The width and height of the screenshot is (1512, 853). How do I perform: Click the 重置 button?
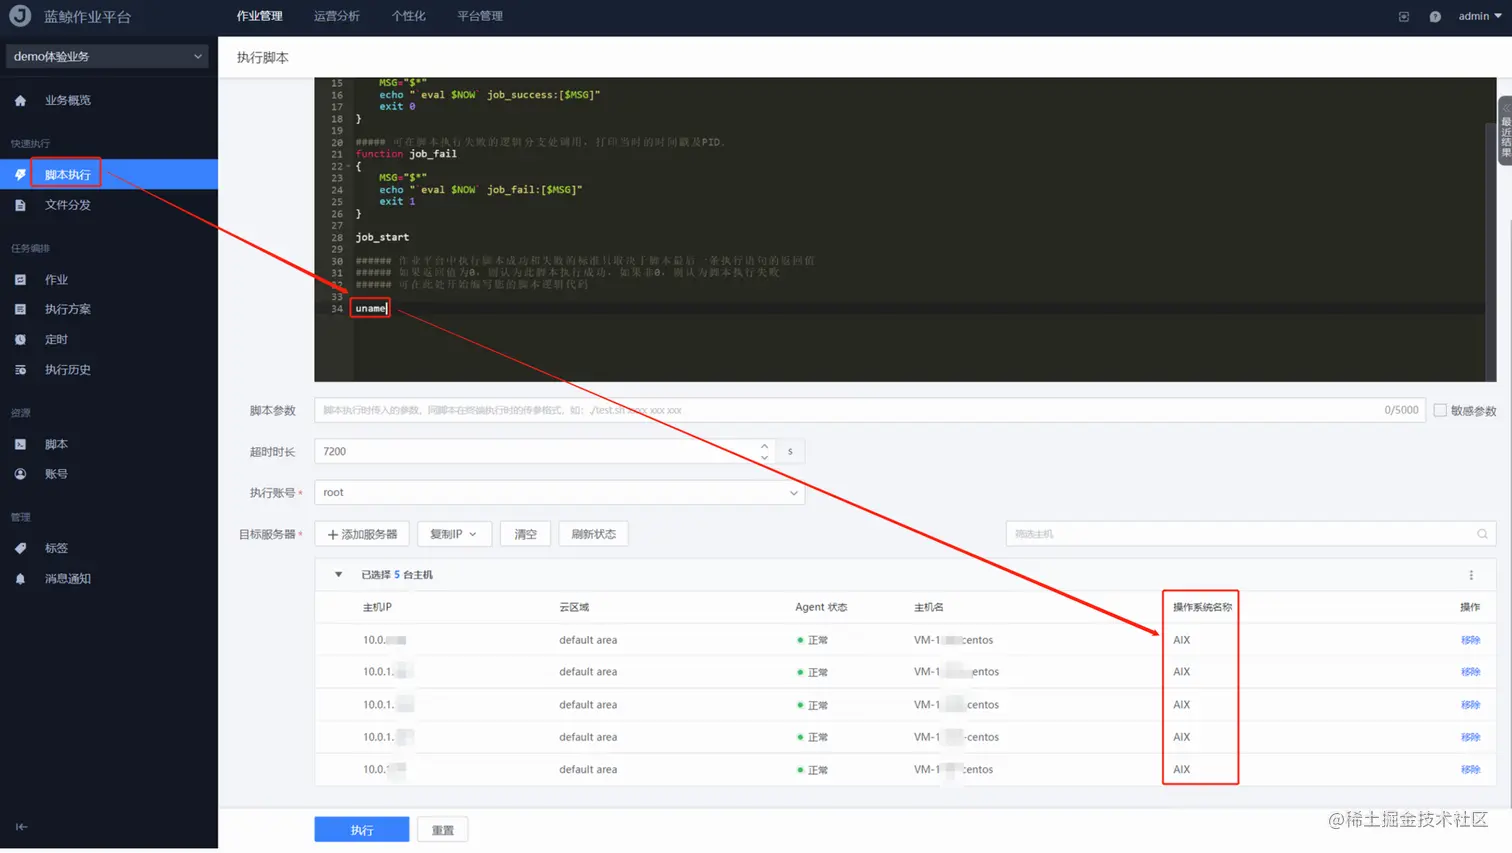(x=442, y=830)
